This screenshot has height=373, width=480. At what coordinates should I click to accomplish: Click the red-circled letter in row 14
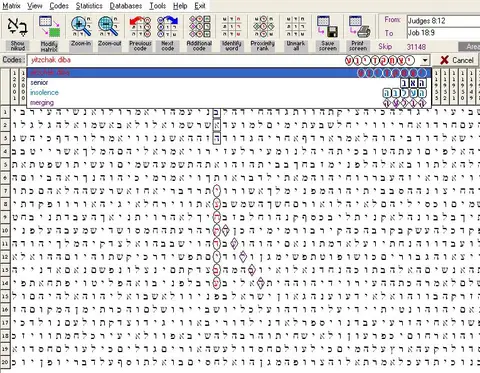[x=216, y=283]
